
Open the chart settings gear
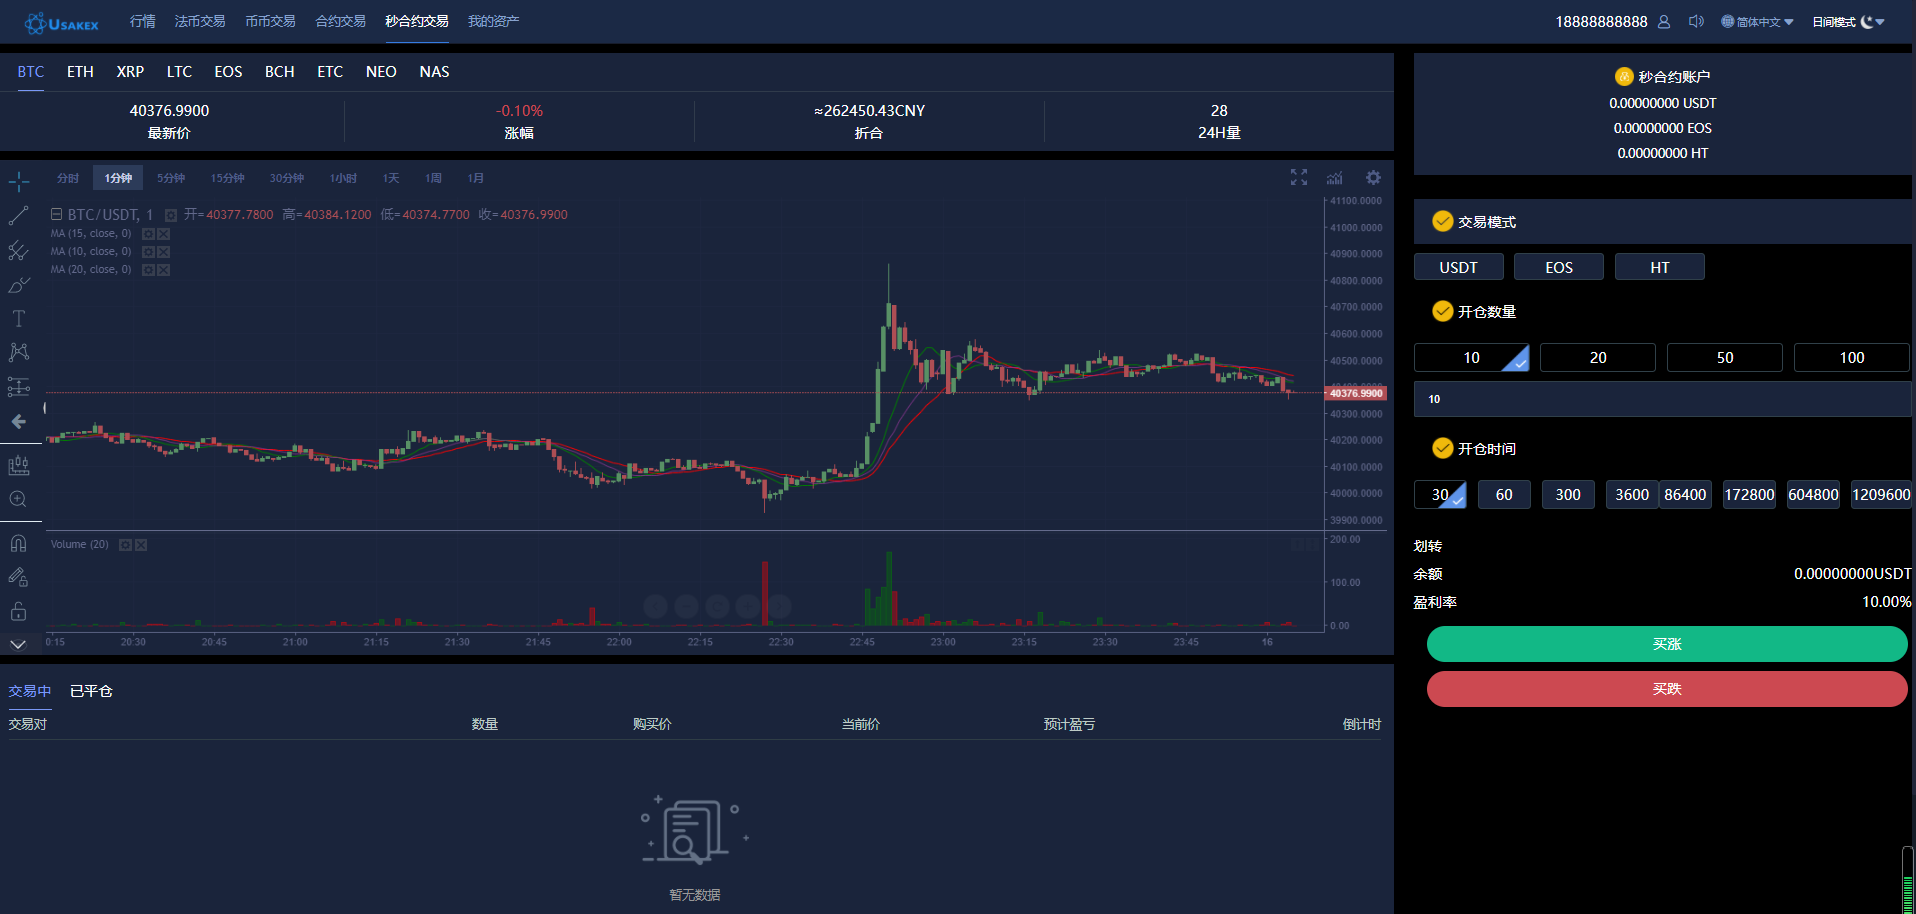point(1373,177)
